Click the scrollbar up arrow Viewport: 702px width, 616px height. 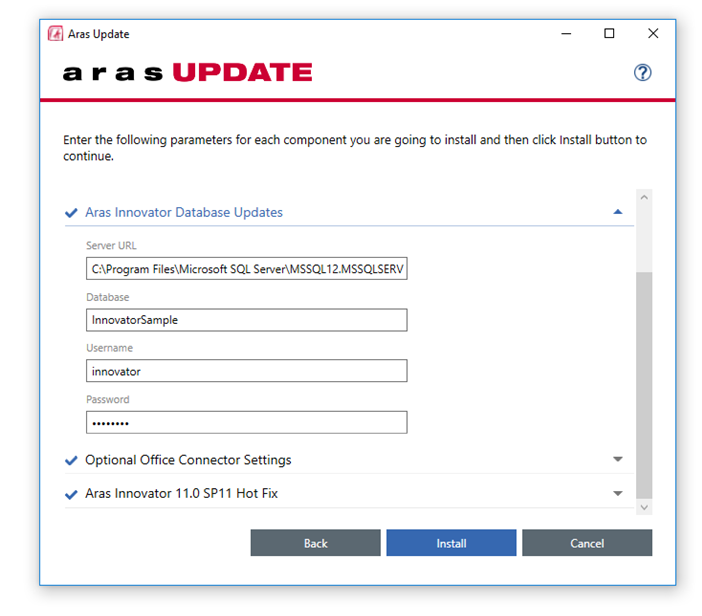point(644,198)
